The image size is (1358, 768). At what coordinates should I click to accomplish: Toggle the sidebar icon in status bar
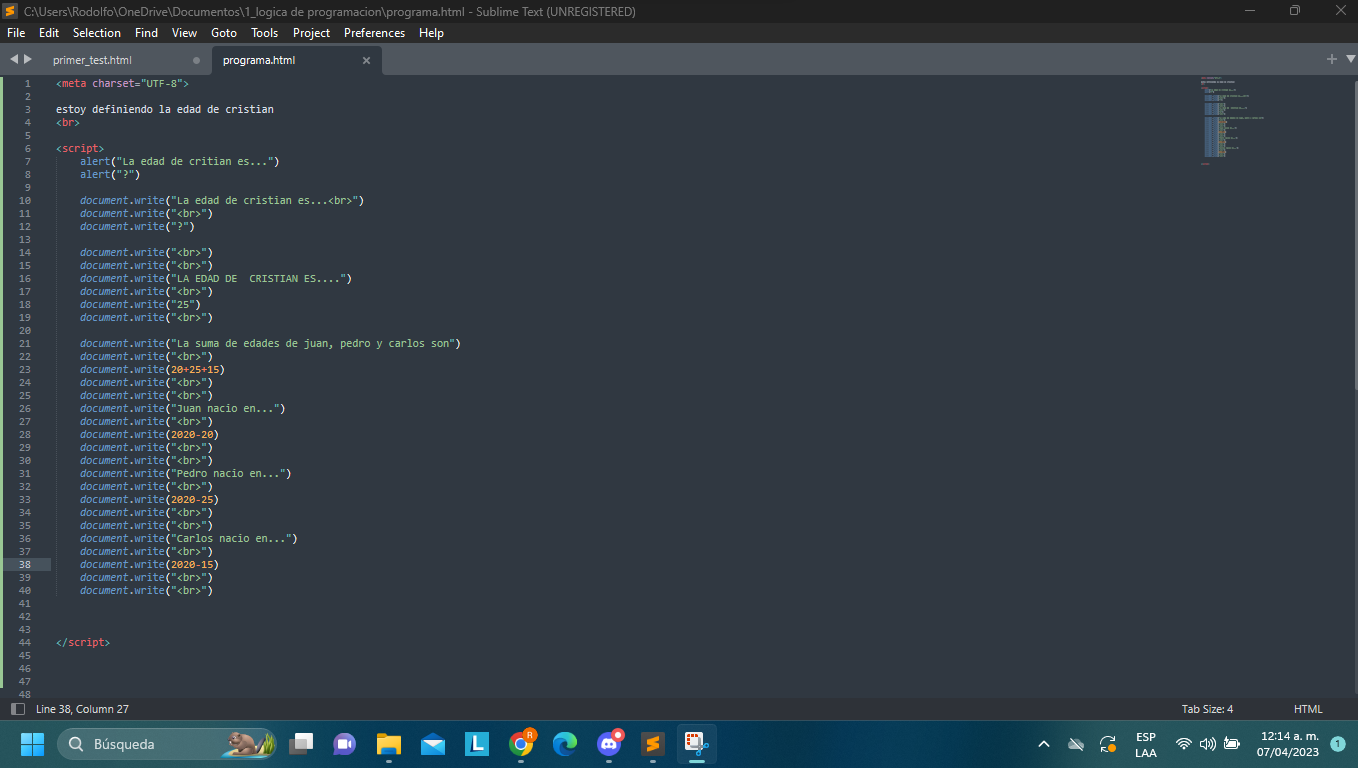[17, 709]
